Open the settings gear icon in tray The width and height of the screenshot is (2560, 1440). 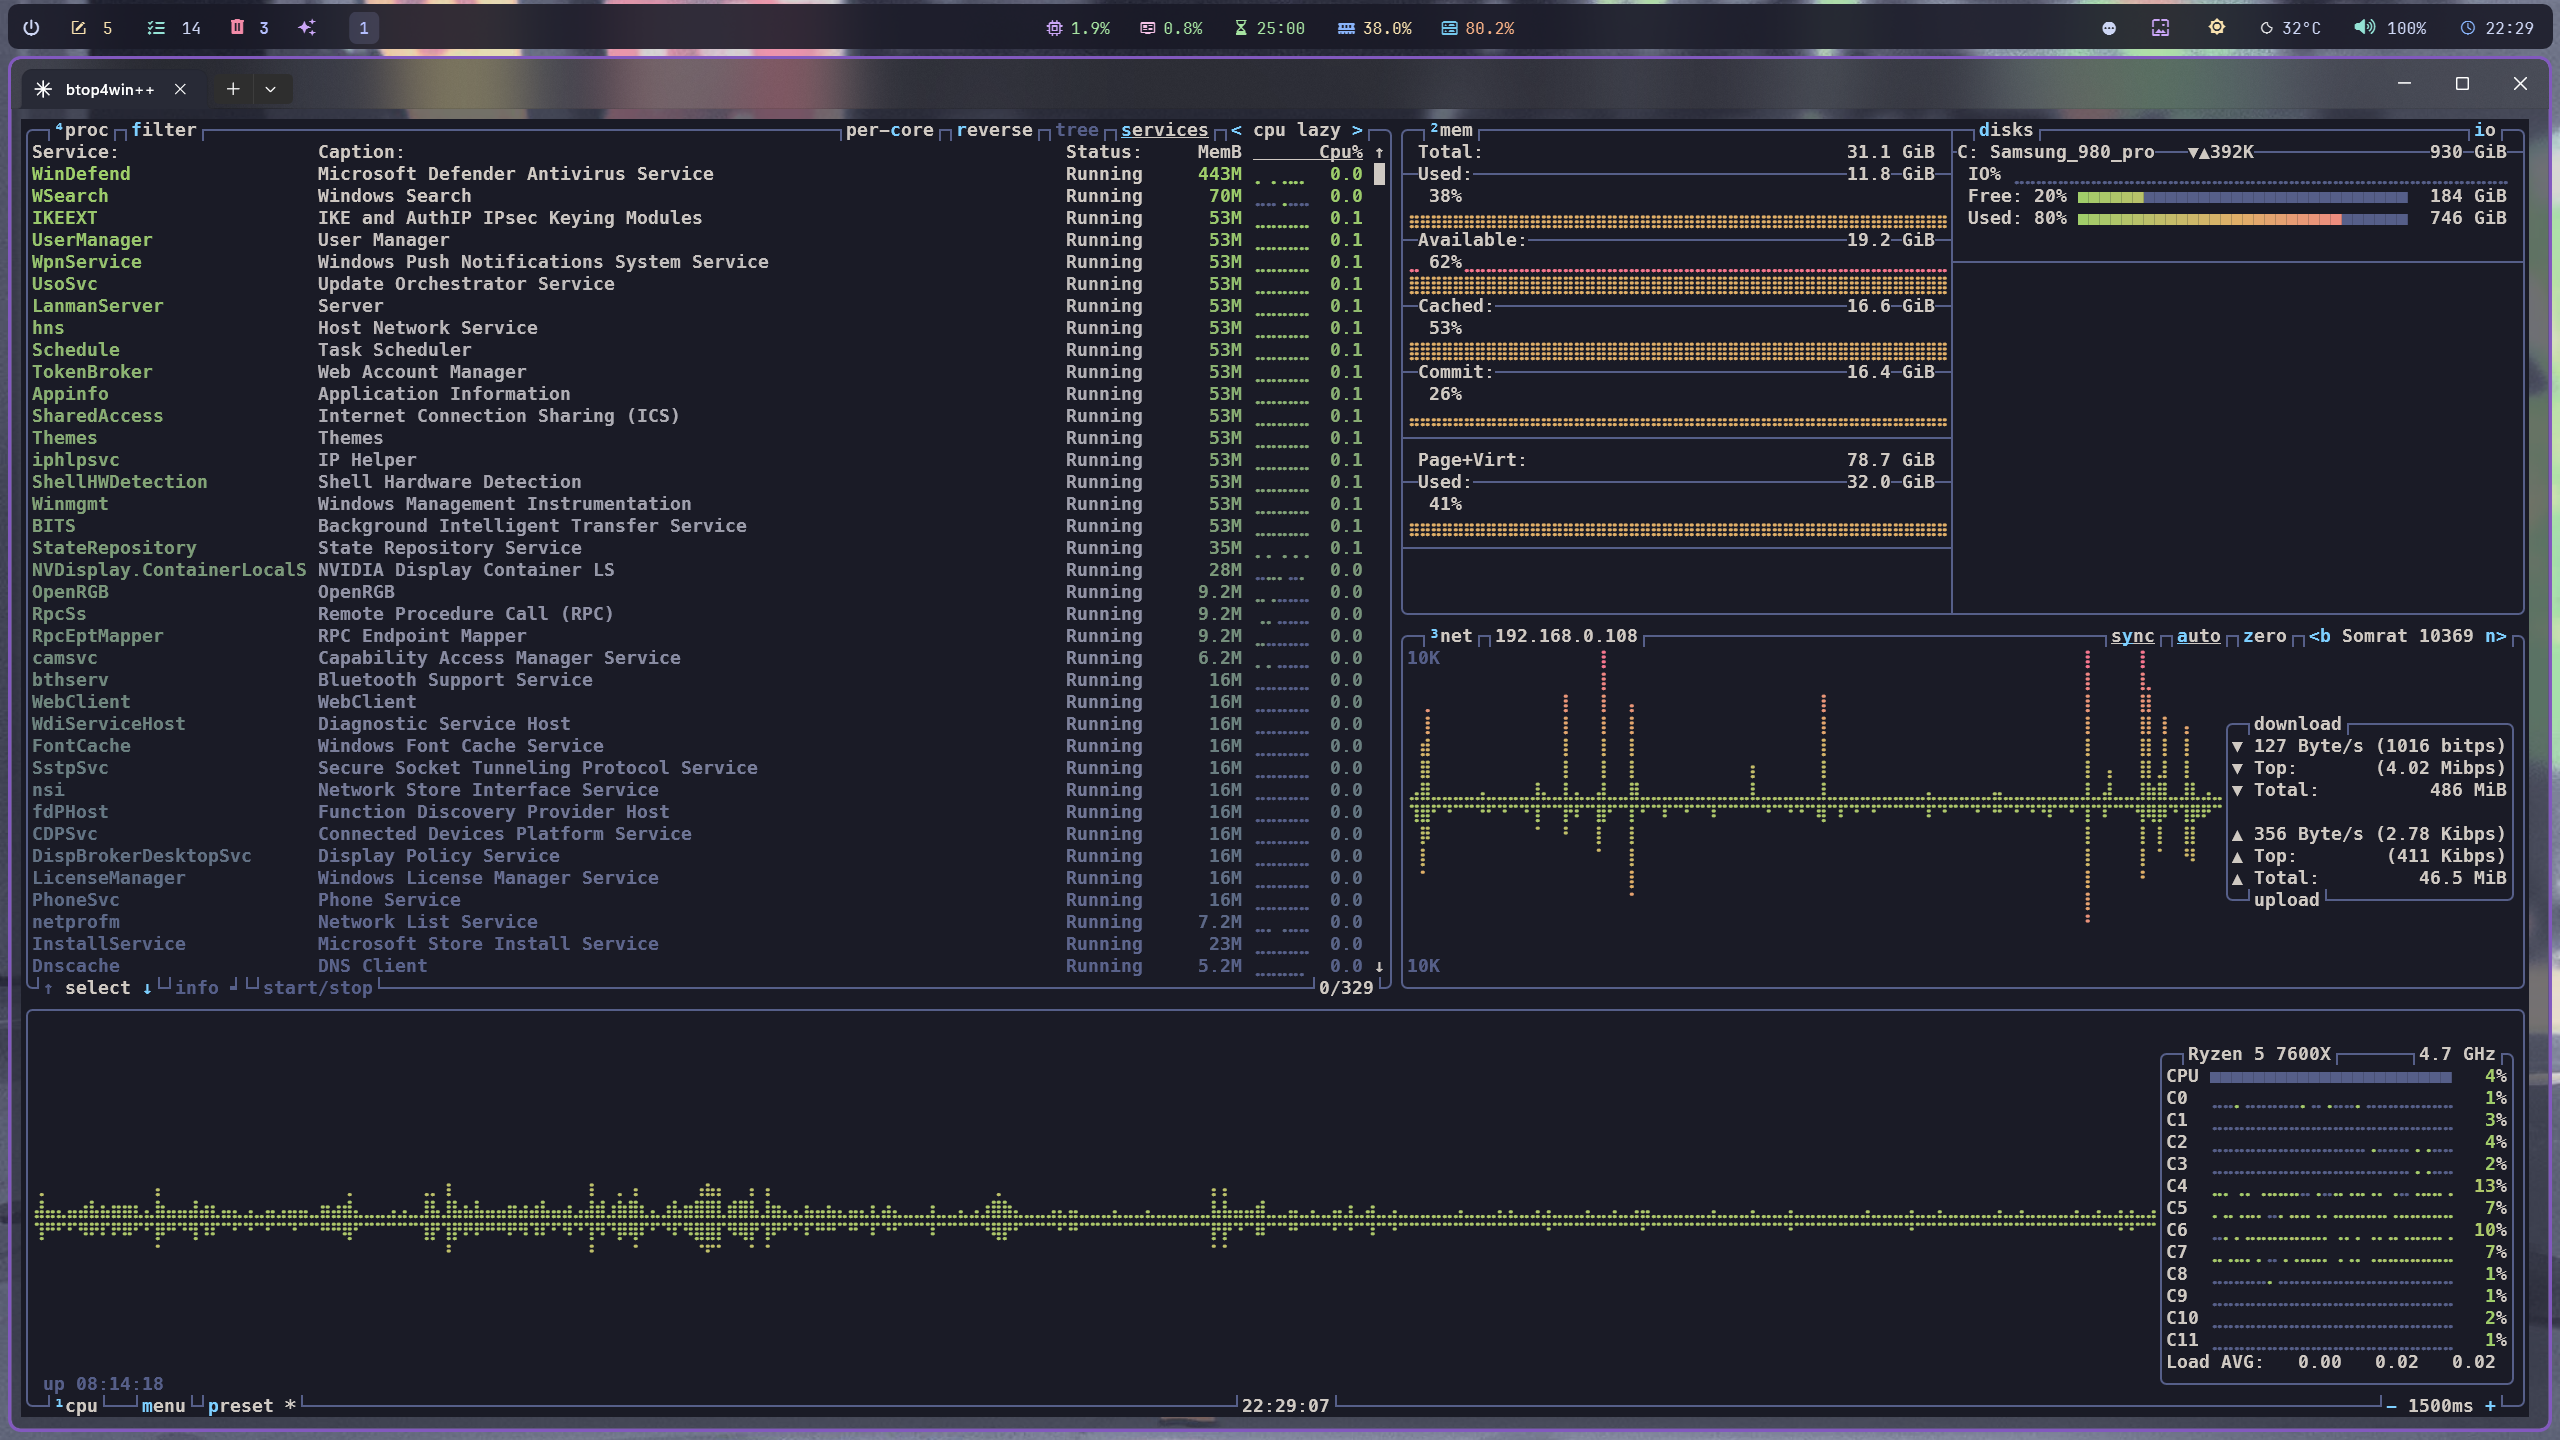click(2217, 27)
